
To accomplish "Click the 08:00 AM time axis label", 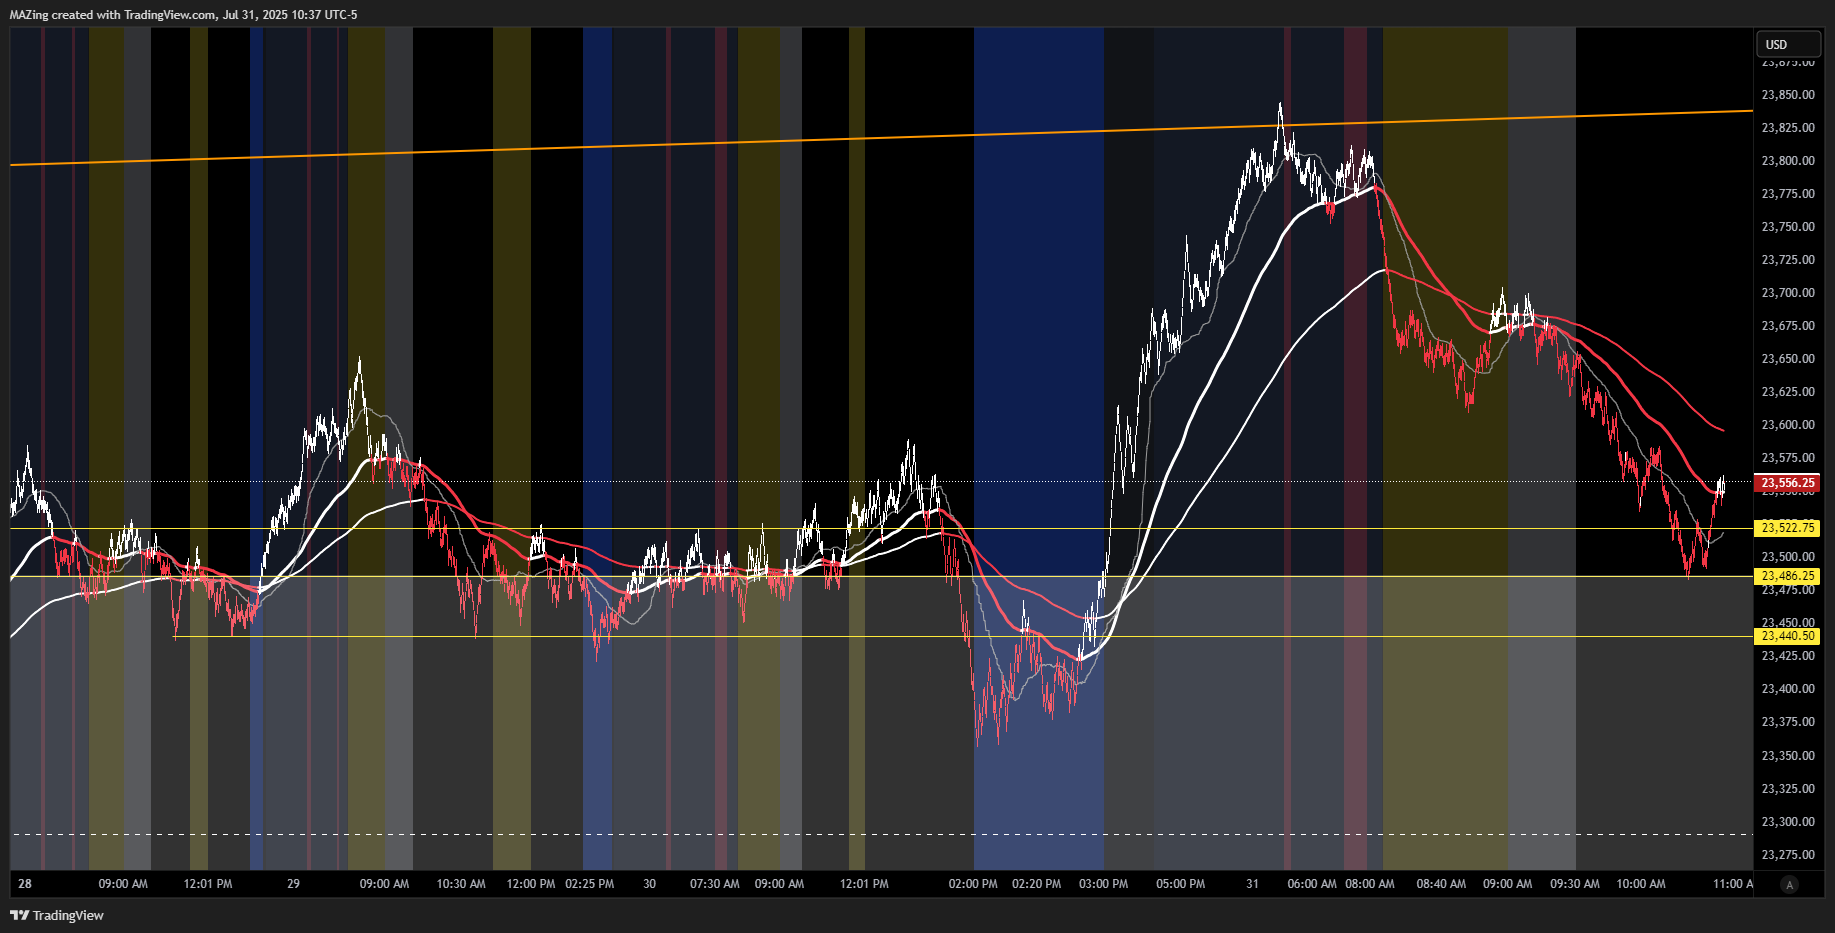I will click(x=1370, y=884).
